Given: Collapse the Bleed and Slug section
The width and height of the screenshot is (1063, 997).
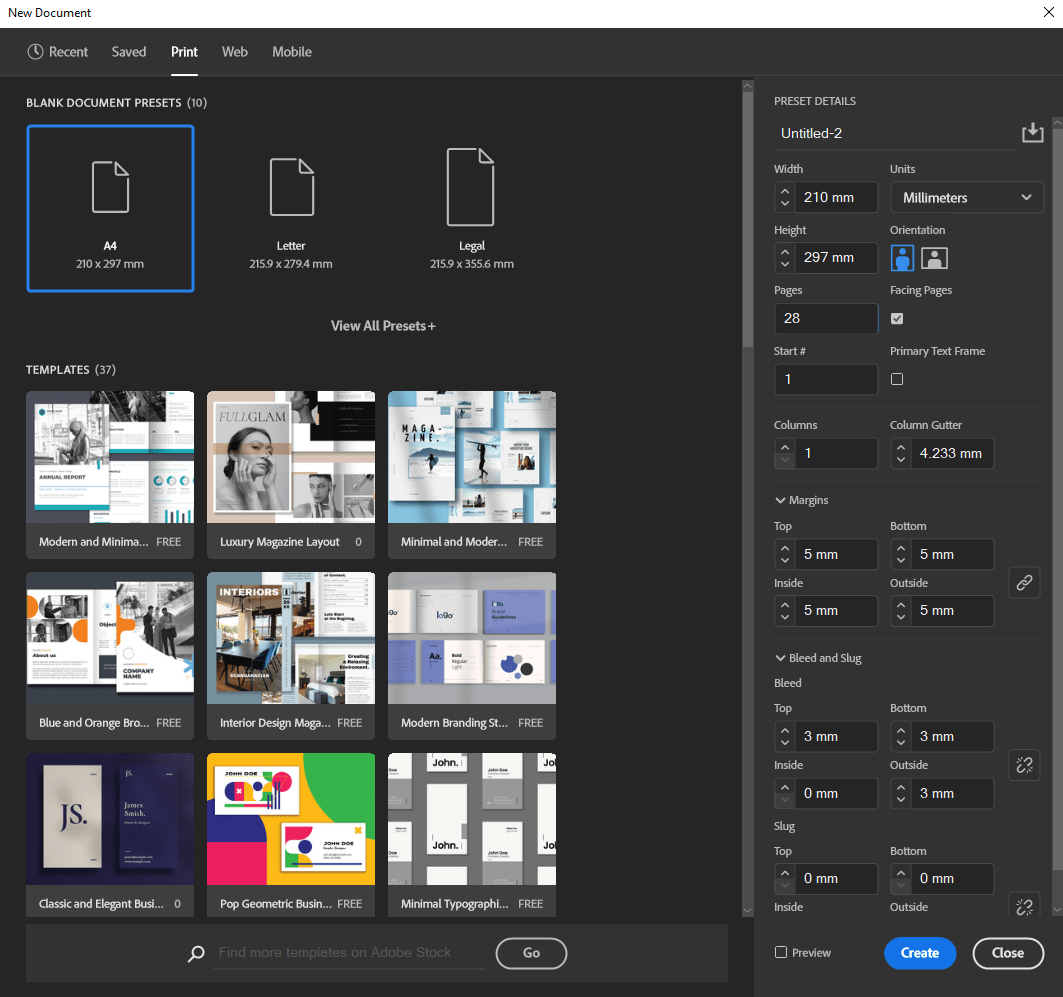Looking at the screenshot, I should (x=781, y=658).
